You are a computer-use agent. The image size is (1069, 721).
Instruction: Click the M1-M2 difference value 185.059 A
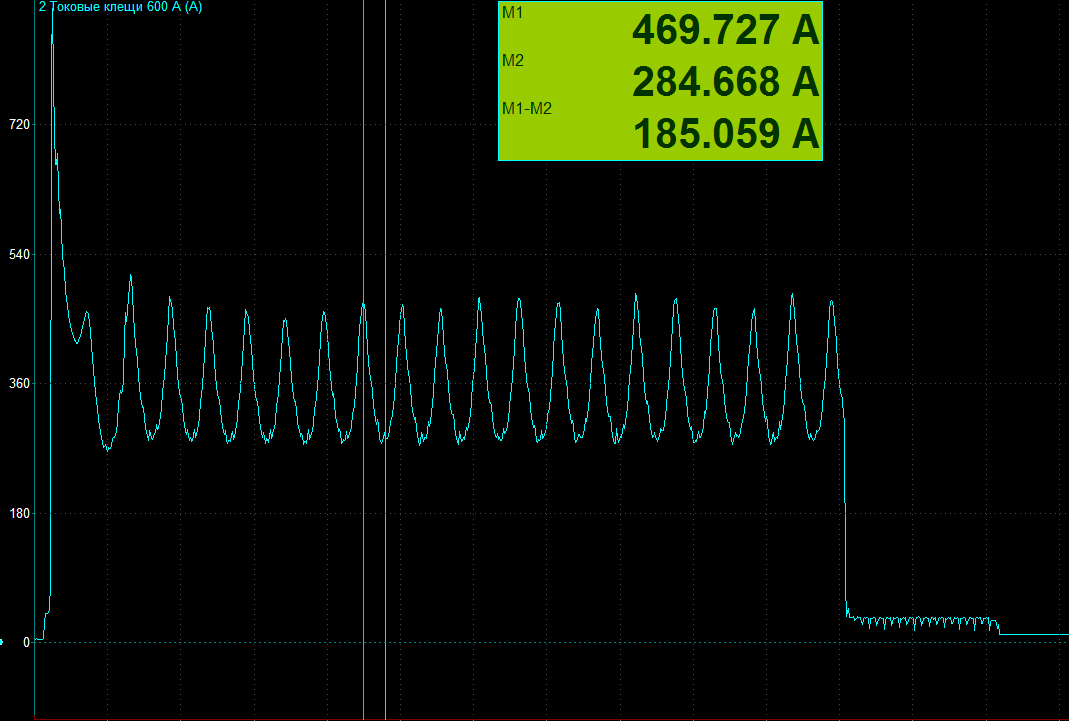(725, 133)
